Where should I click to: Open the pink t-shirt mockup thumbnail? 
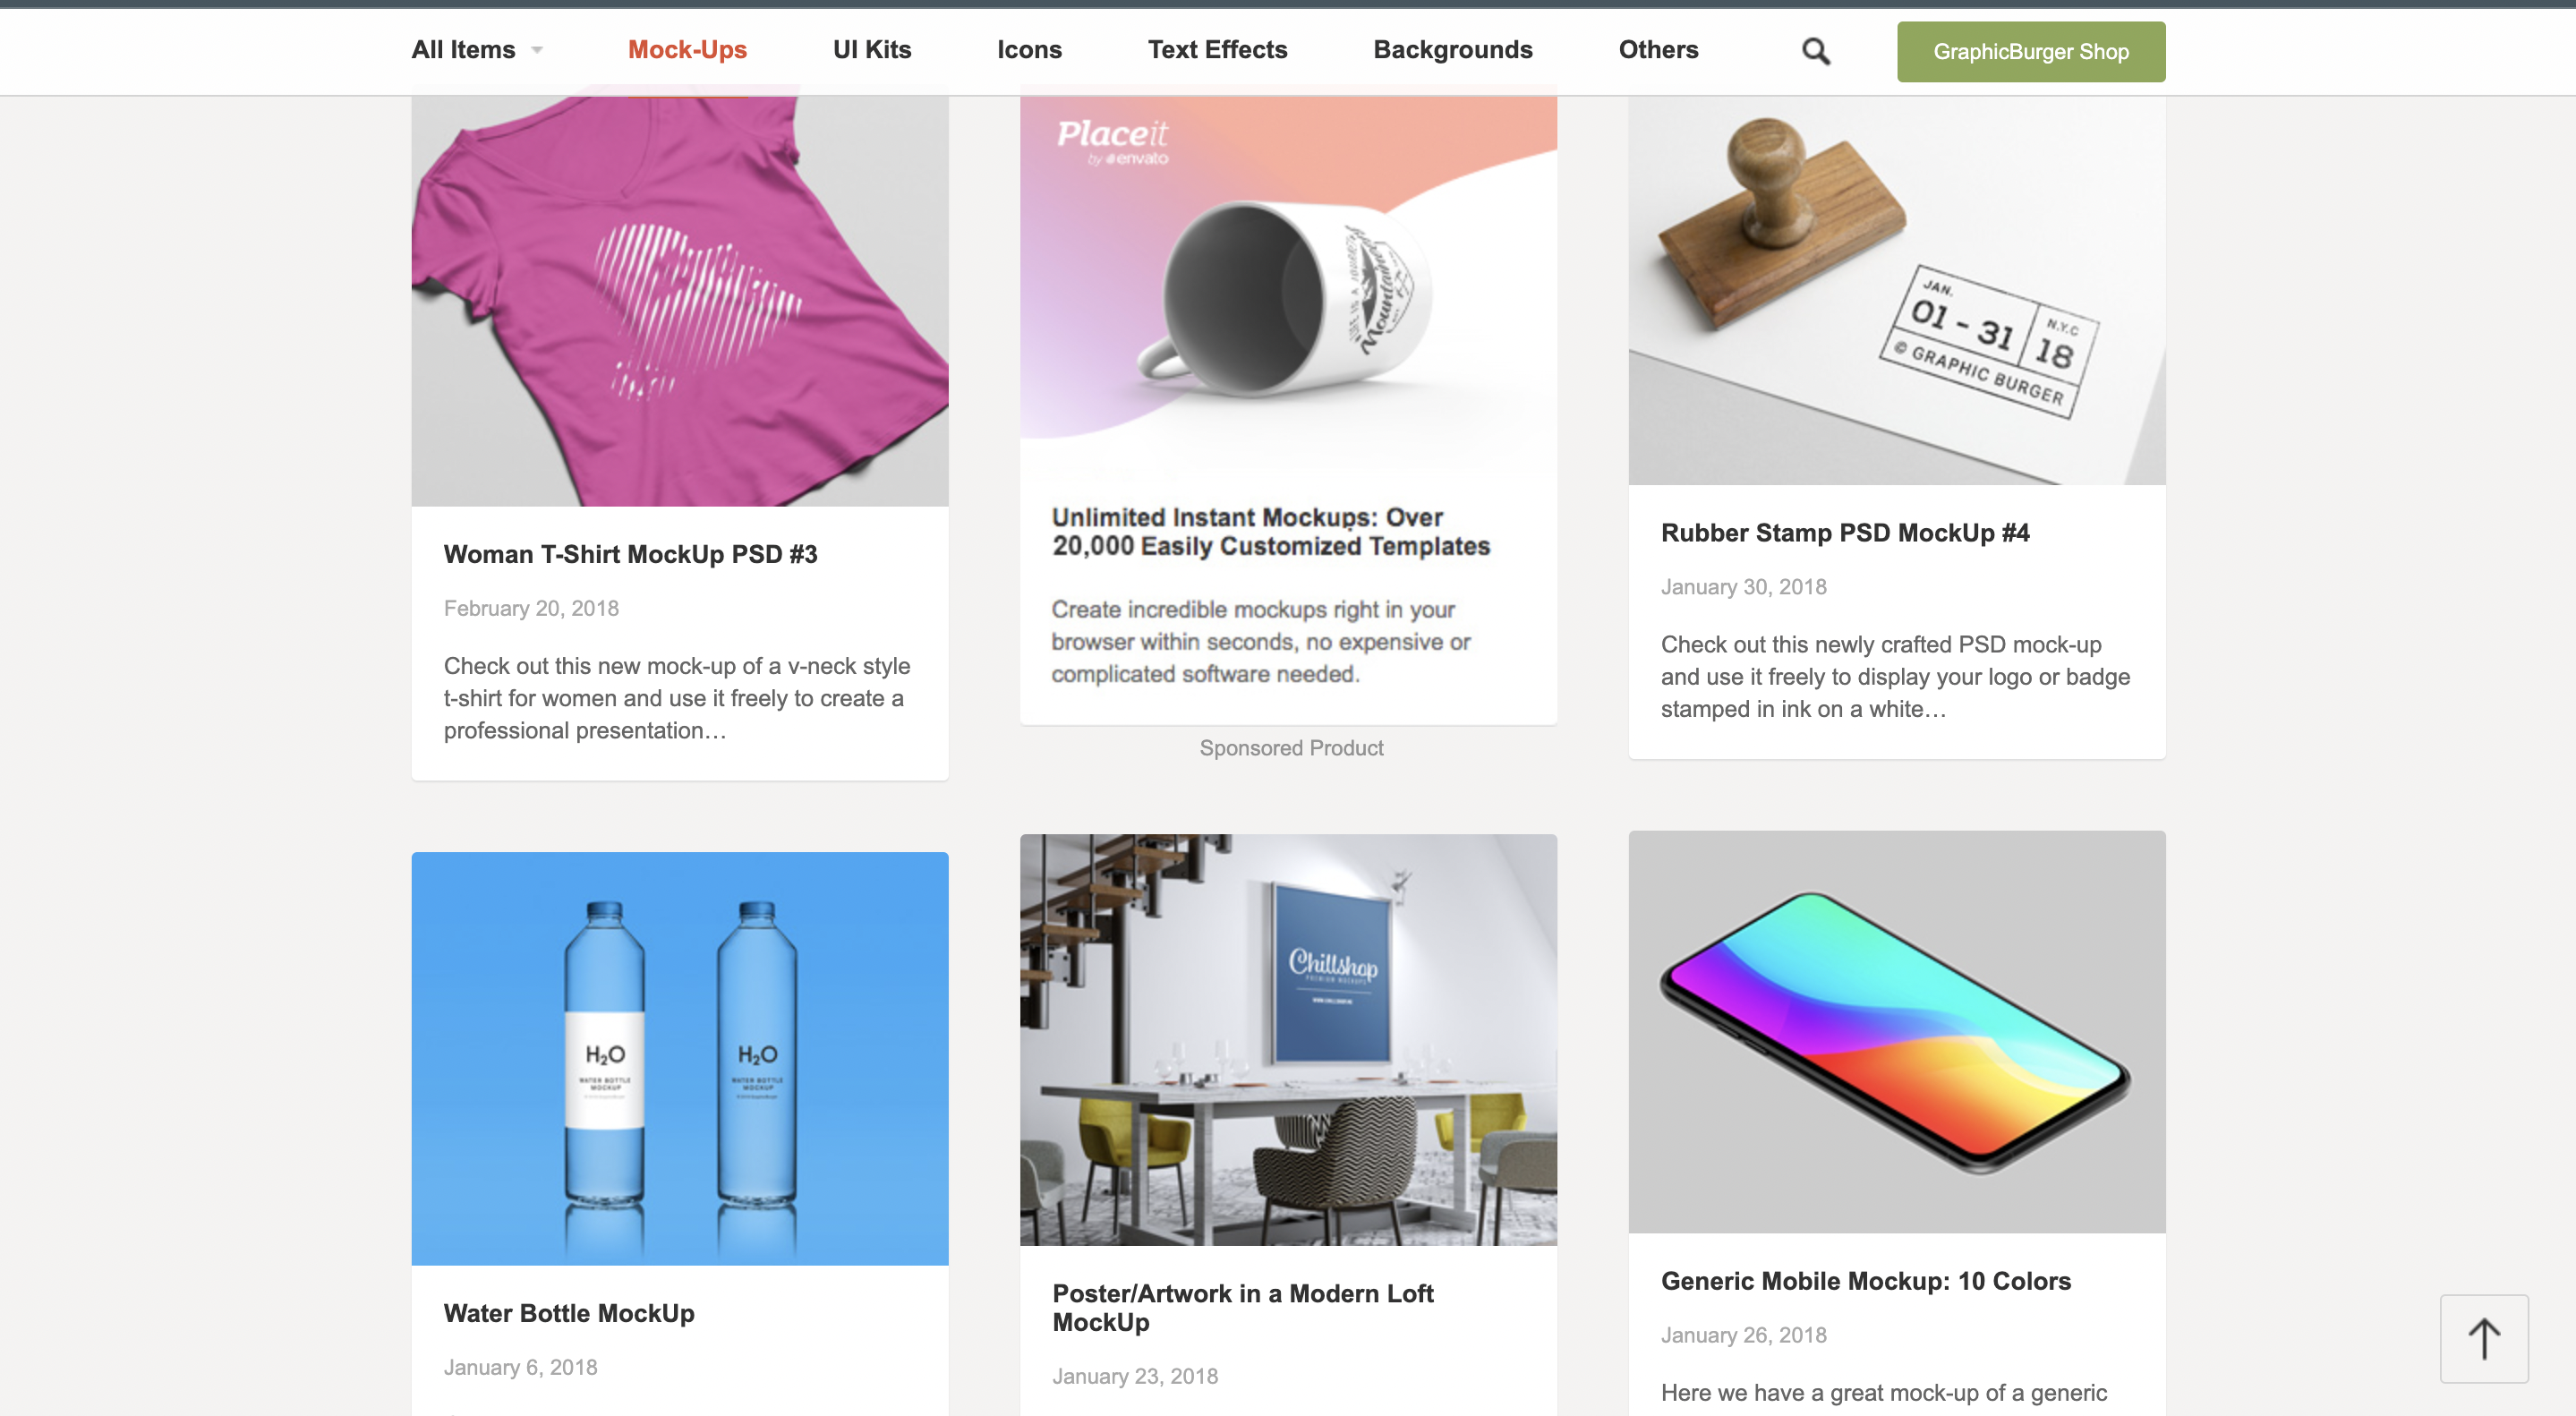[680, 301]
